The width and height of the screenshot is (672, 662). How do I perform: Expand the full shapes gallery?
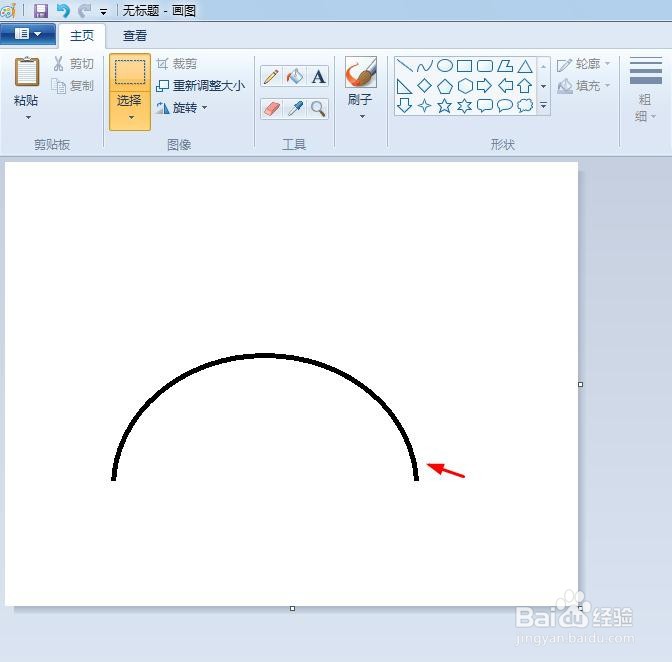click(543, 105)
